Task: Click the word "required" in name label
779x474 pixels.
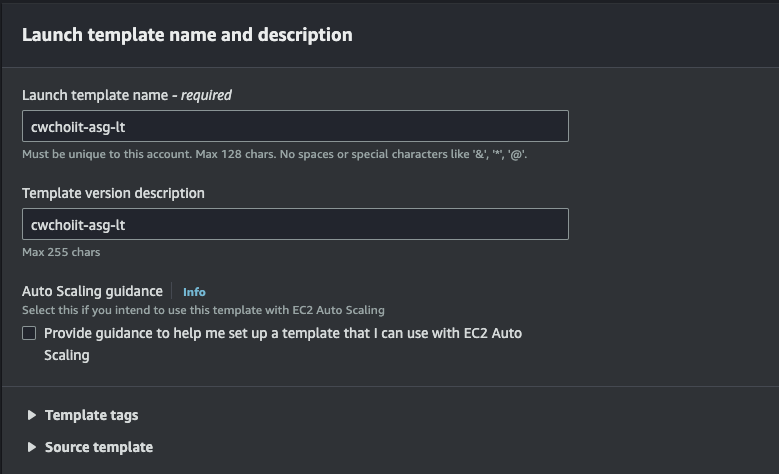Action: click(x=206, y=95)
